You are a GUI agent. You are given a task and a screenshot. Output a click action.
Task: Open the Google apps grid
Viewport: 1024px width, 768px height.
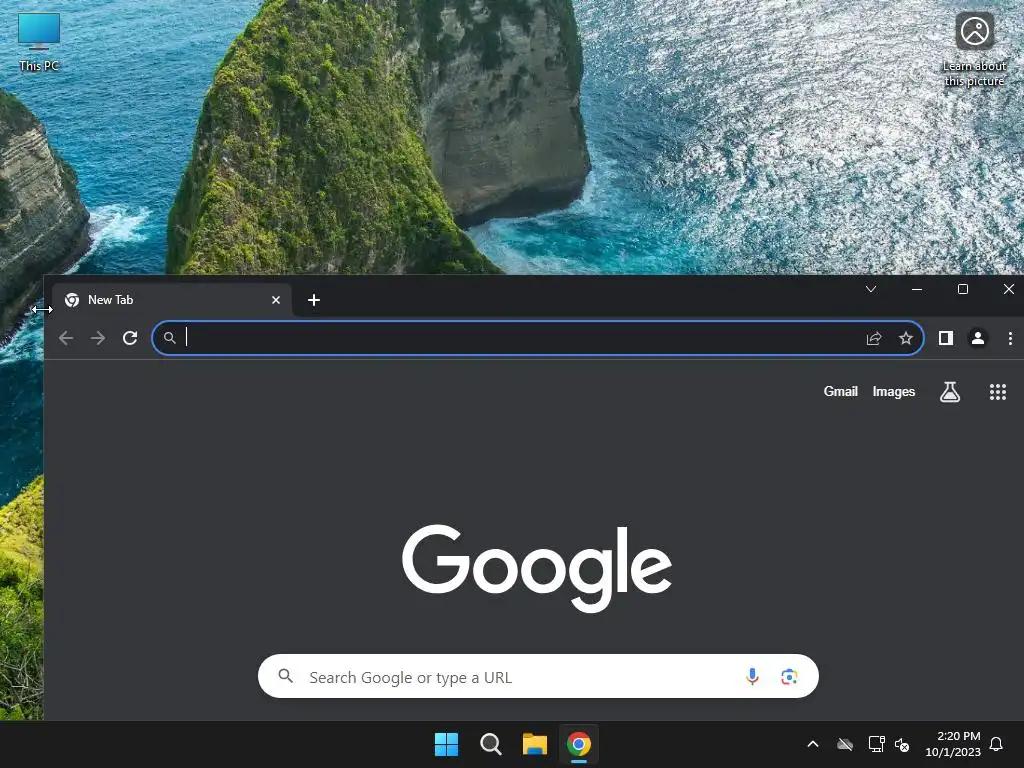997,391
